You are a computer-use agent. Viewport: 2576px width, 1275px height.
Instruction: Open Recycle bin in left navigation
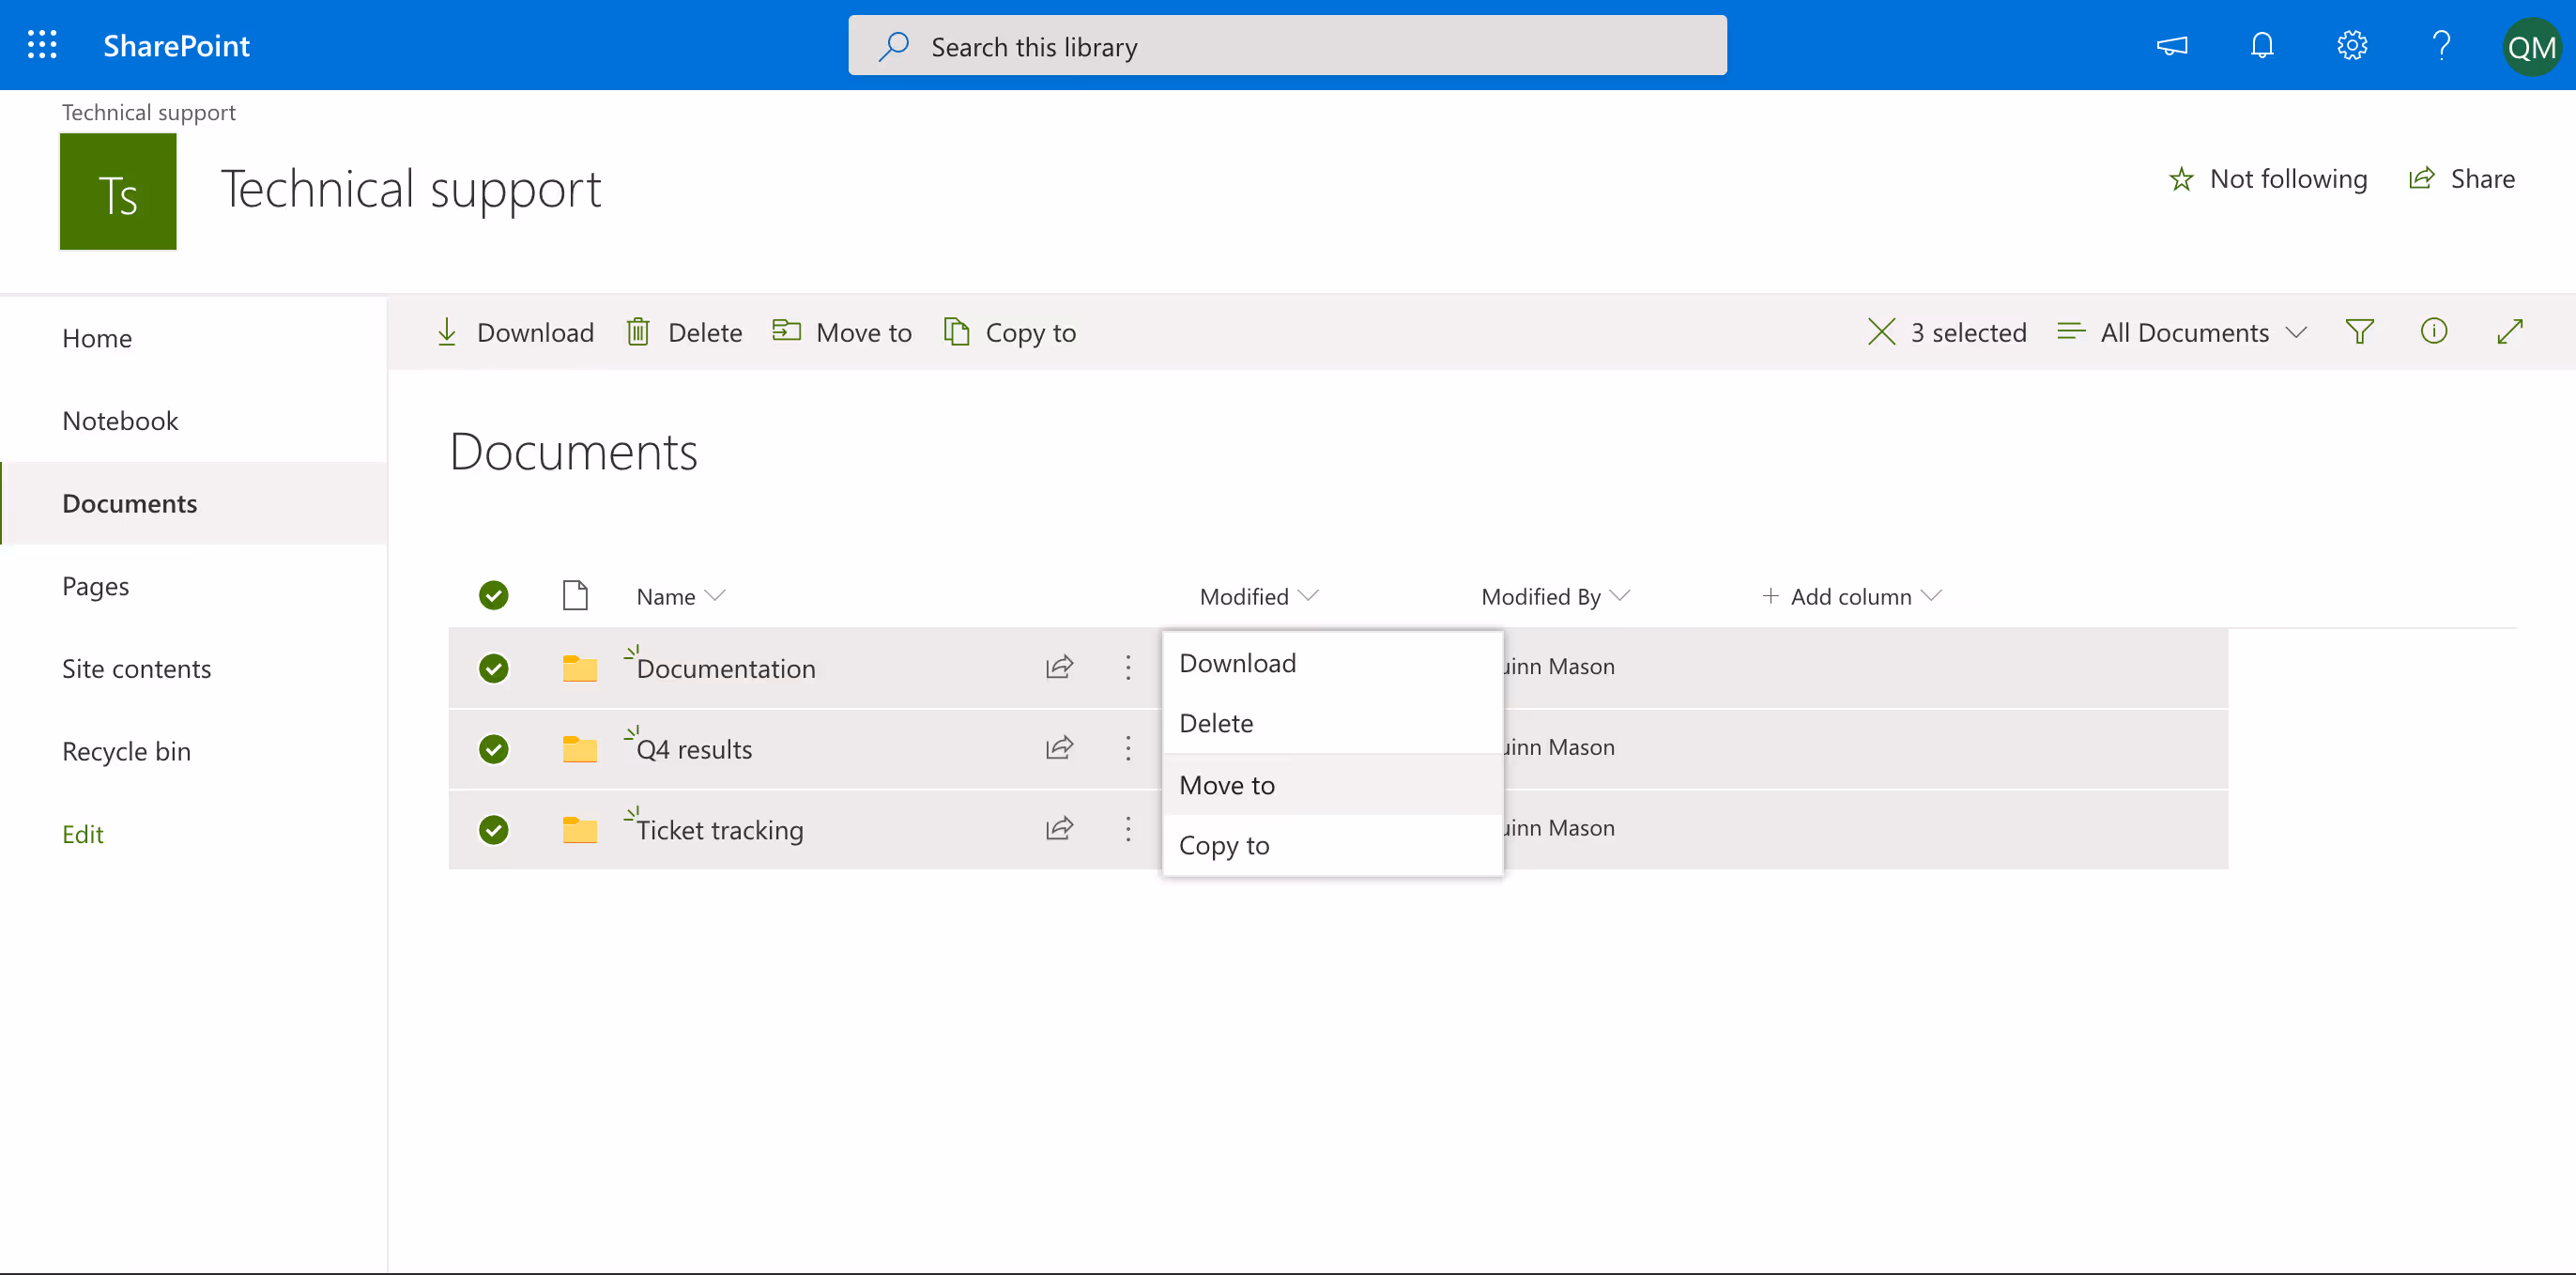[126, 751]
